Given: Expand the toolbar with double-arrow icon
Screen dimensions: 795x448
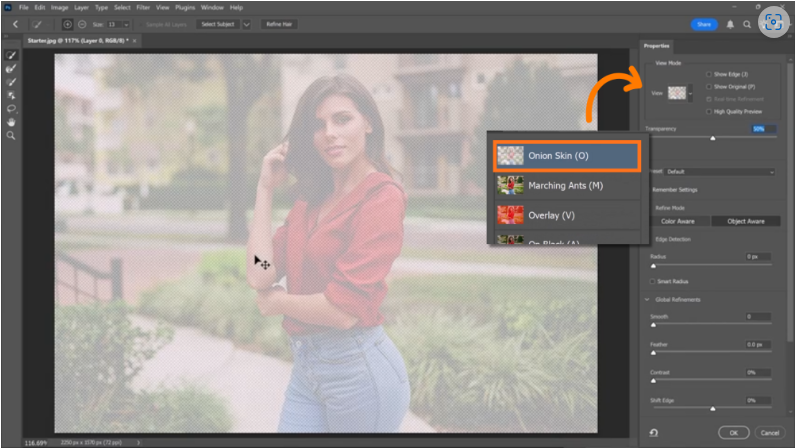Looking at the screenshot, I should (6, 36).
